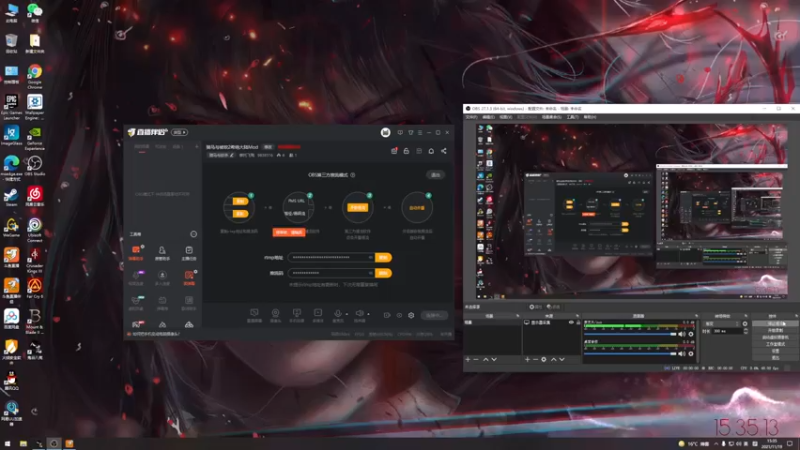This screenshot has height=450, width=800.
Task: Reveal the masked rtmp address with eye icon
Action: [370, 258]
